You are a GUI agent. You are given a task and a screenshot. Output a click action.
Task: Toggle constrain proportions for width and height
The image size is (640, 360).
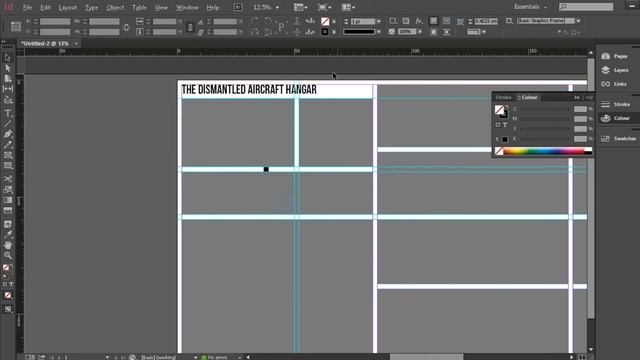pyautogui.click(x=126, y=27)
